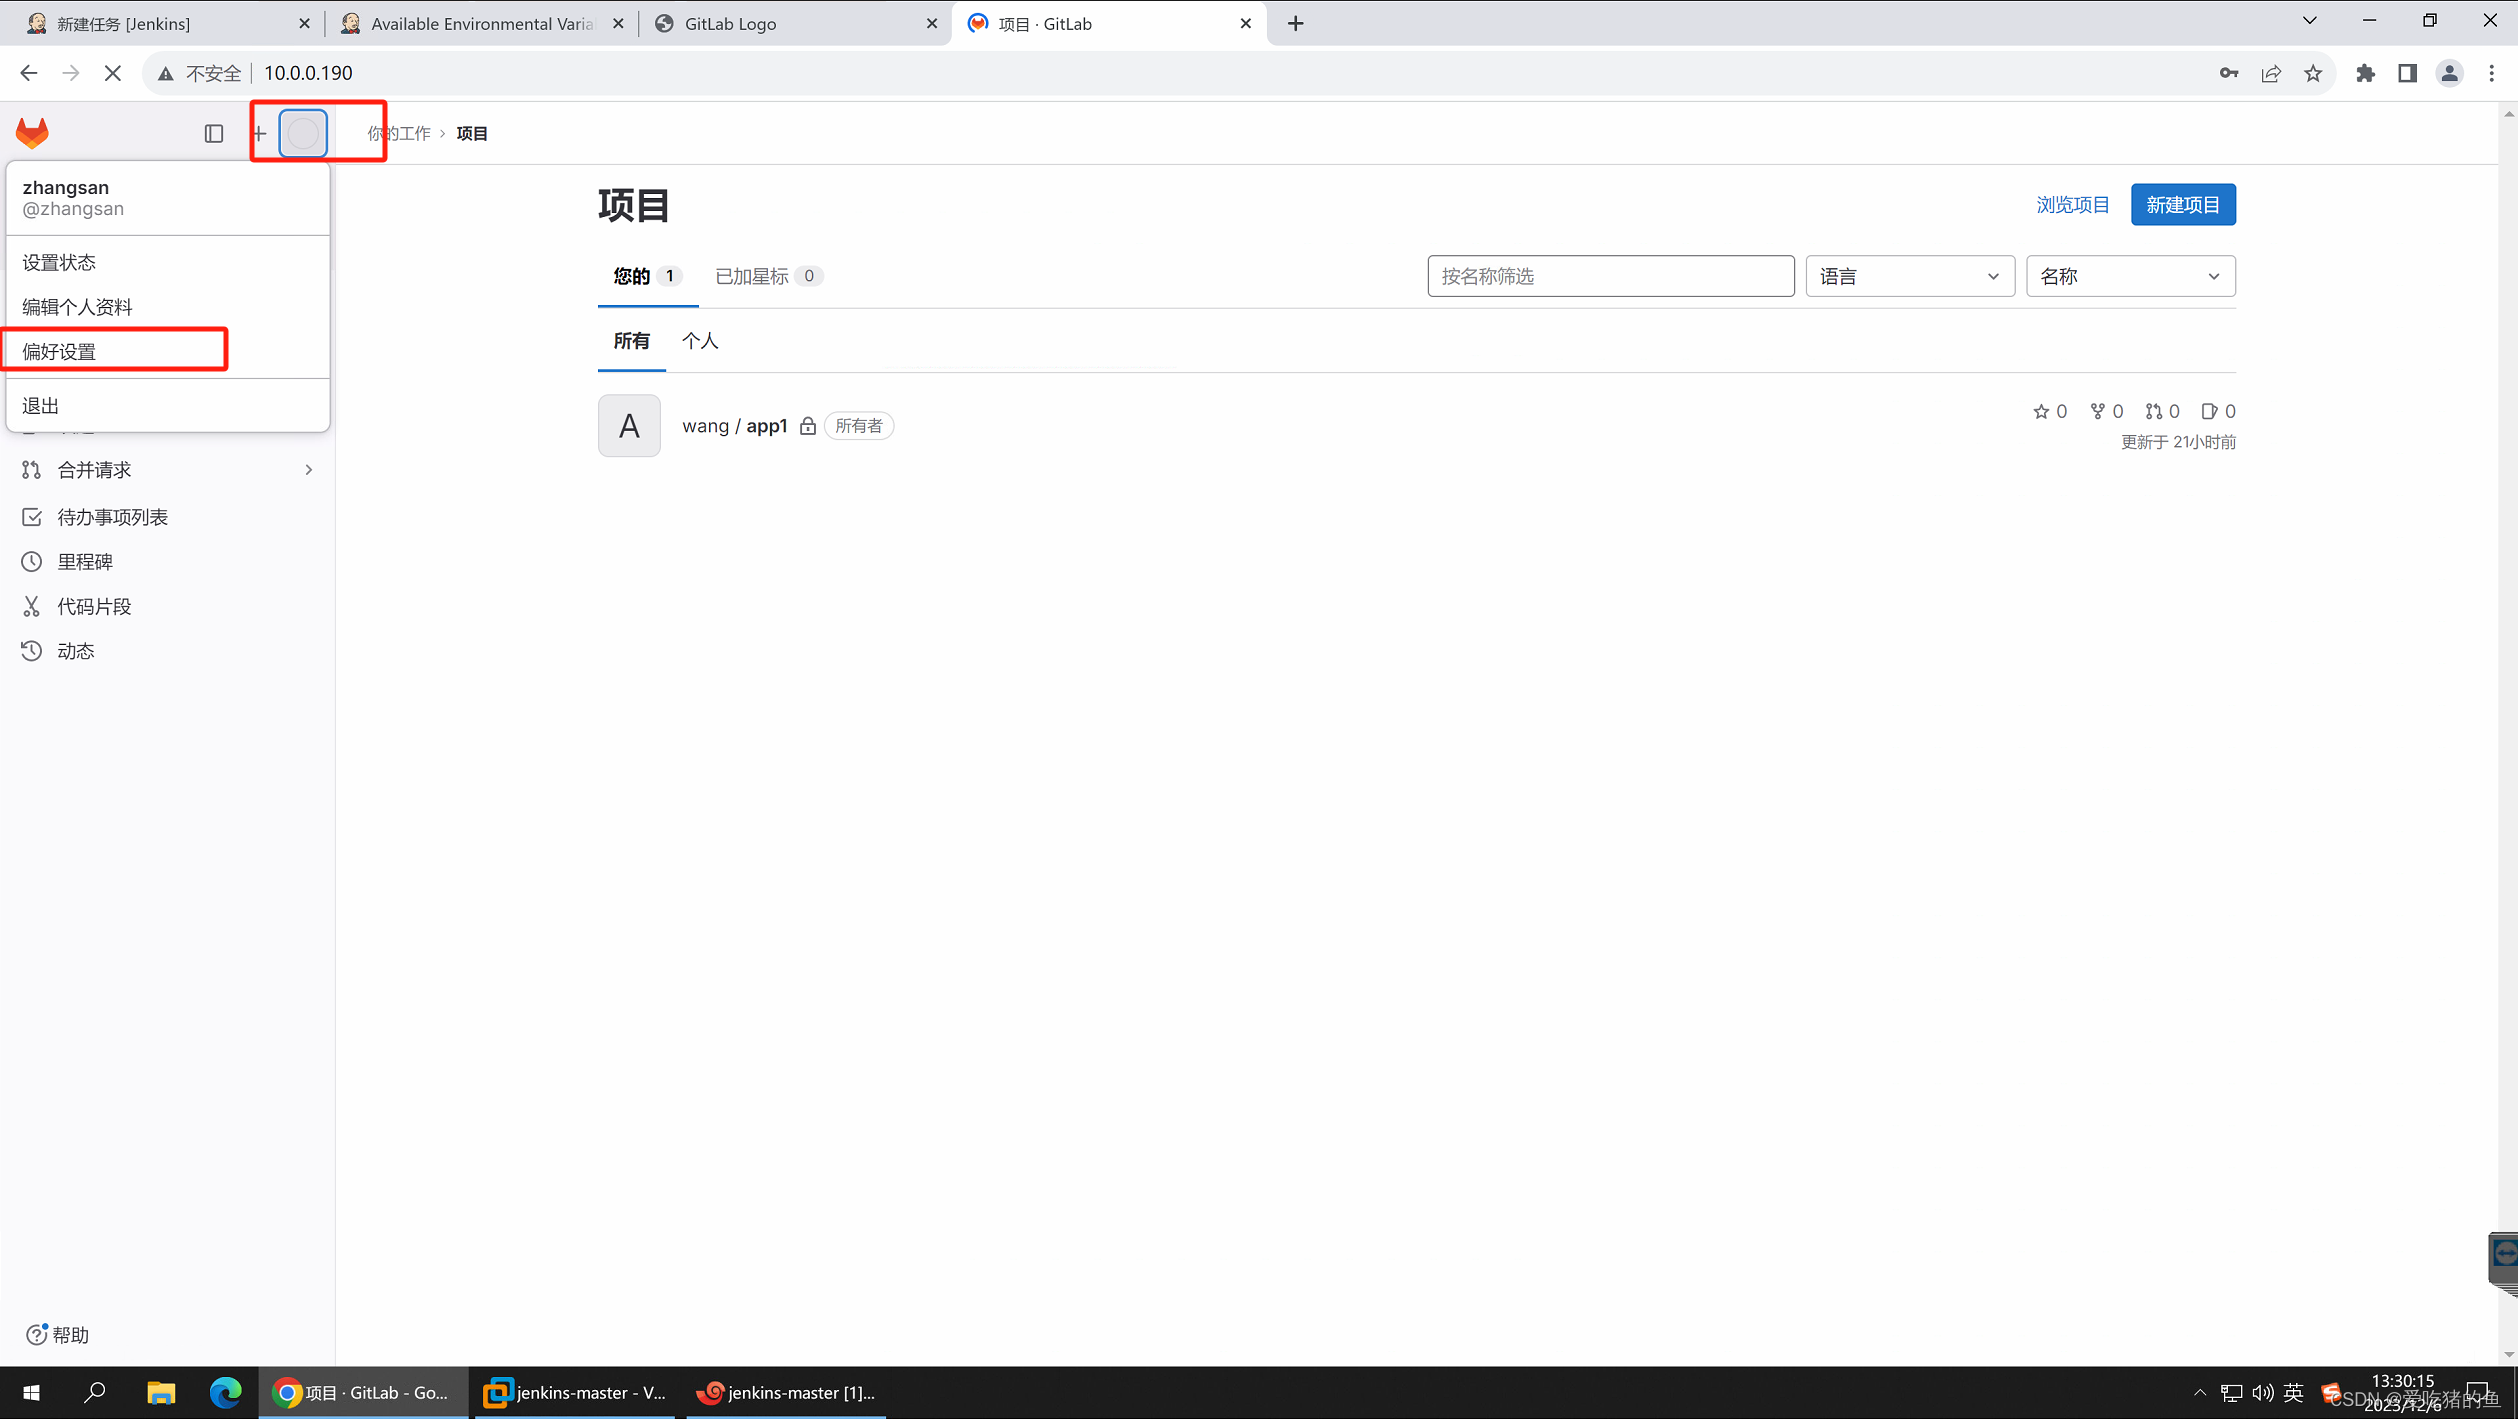
Task: Open Microsoft Edge from taskbar
Action: (x=225, y=1392)
